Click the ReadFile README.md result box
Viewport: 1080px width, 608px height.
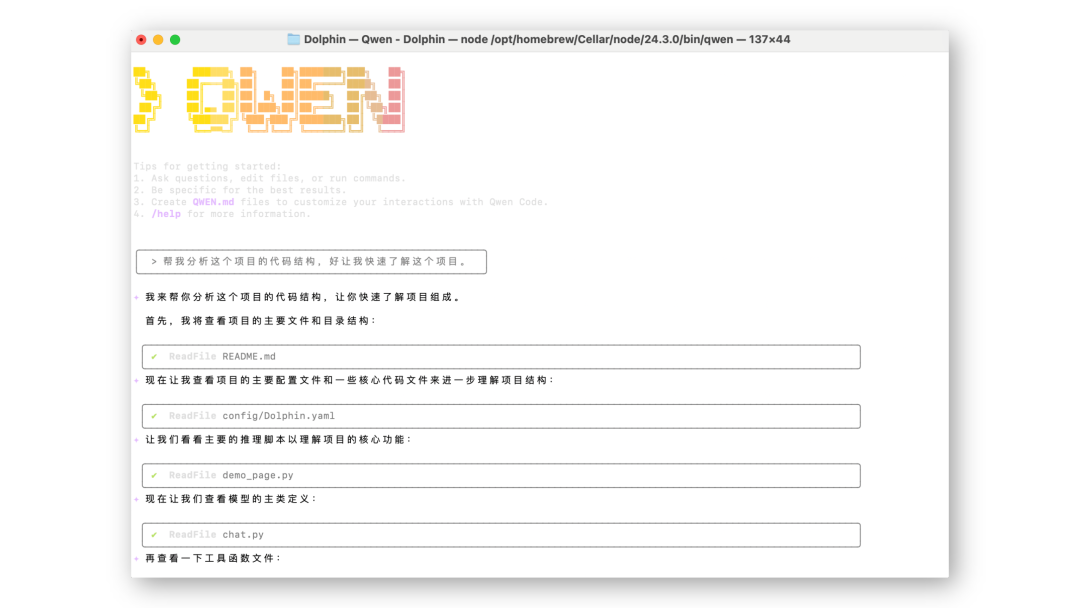pos(501,357)
